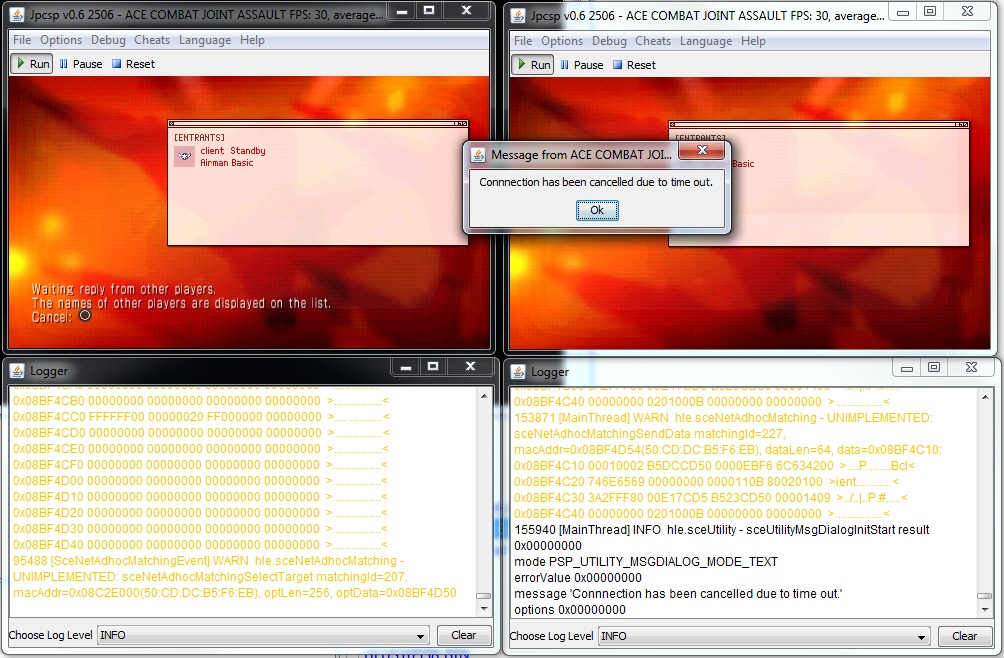Pause emulation in left Jpcsp window

[81, 64]
